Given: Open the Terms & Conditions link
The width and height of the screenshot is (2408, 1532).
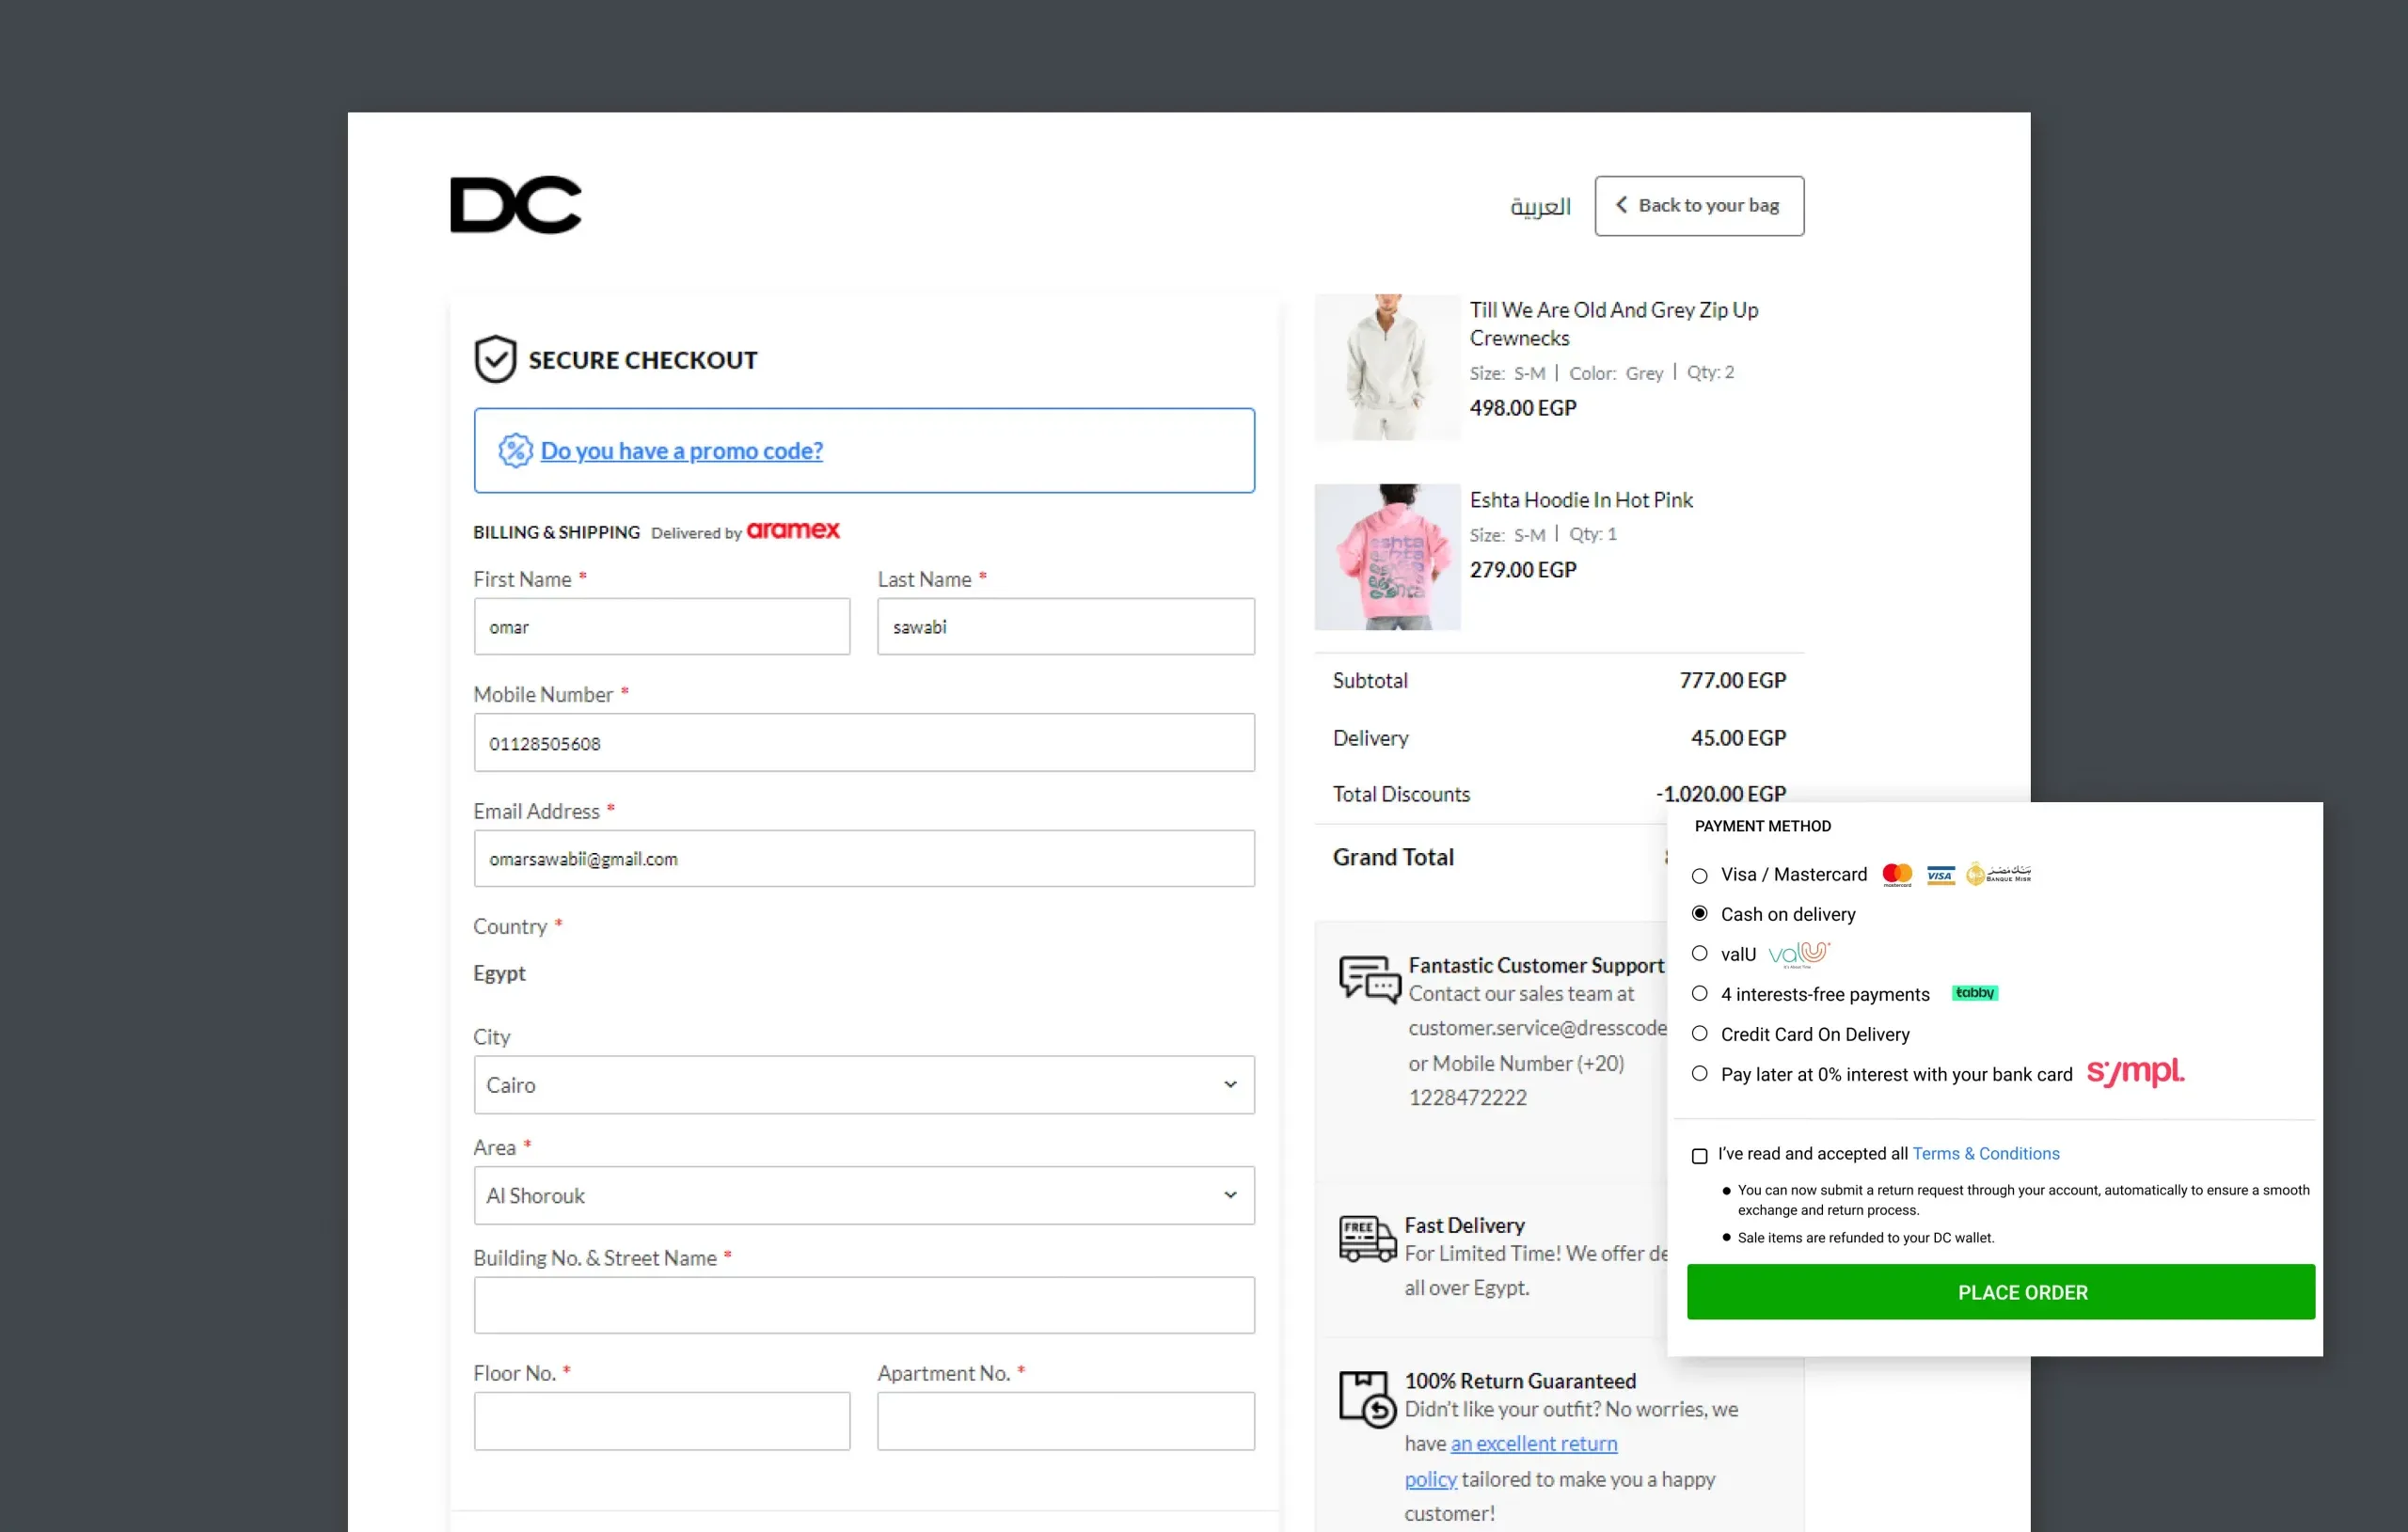Looking at the screenshot, I should pyautogui.click(x=1985, y=1153).
